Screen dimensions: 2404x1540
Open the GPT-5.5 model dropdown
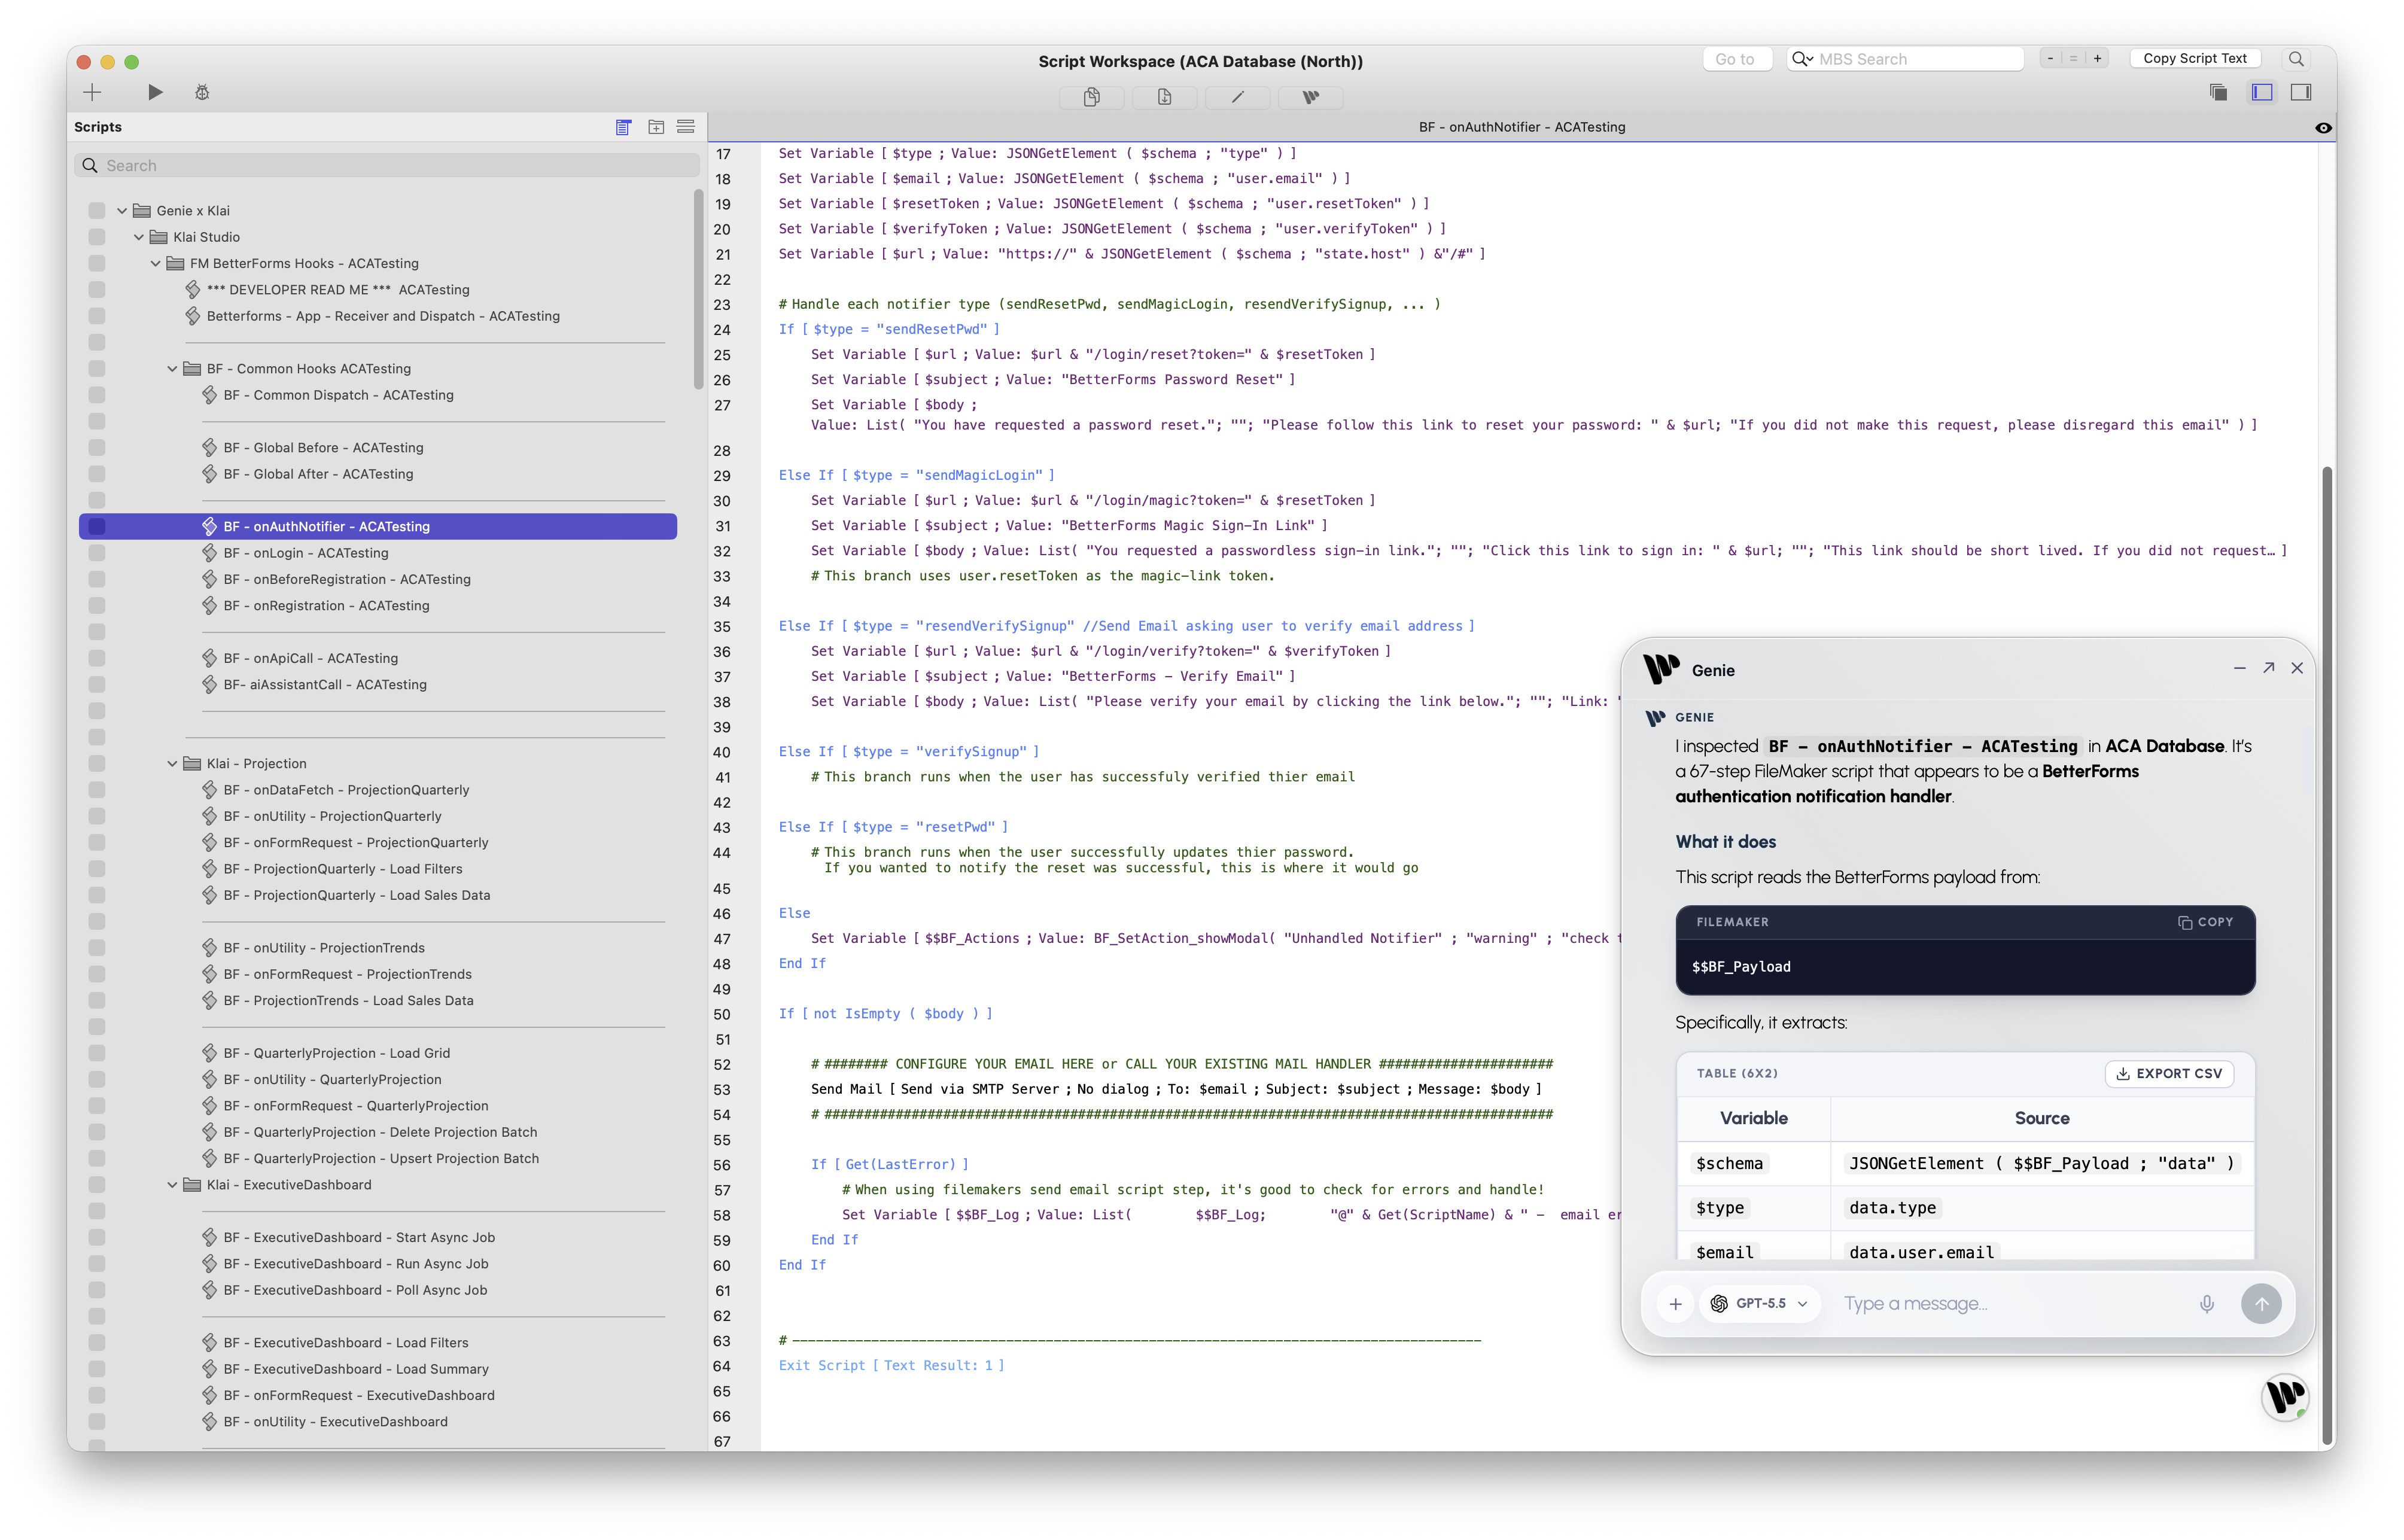tap(1759, 1304)
